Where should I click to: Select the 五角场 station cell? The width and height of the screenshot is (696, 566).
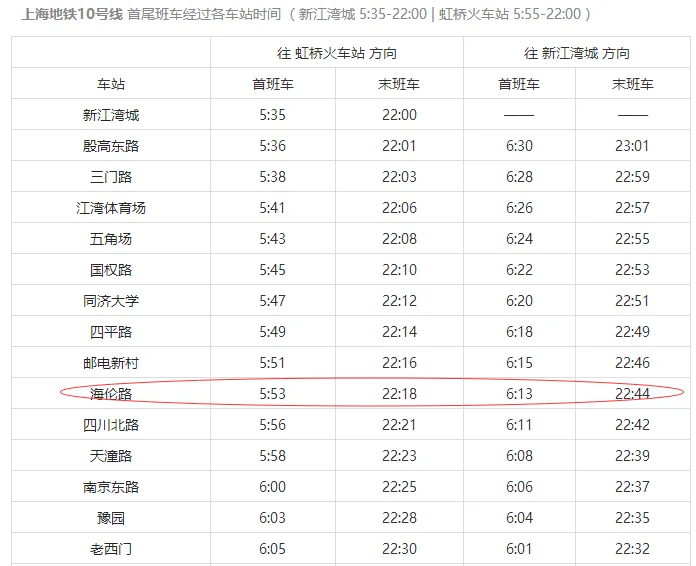tap(111, 239)
